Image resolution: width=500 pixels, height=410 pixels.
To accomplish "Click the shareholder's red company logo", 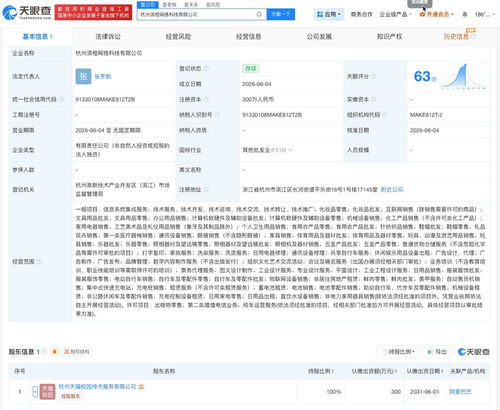I will pyautogui.click(x=47, y=392).
